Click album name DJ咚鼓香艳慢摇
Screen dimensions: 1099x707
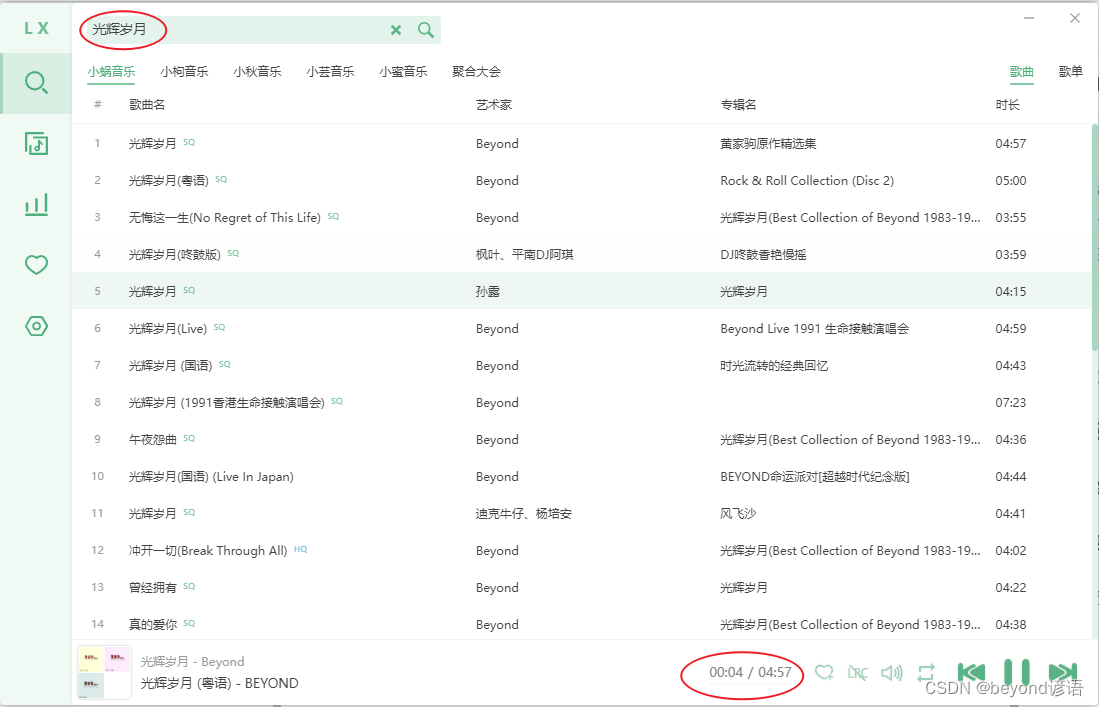[x=763, y=255]
